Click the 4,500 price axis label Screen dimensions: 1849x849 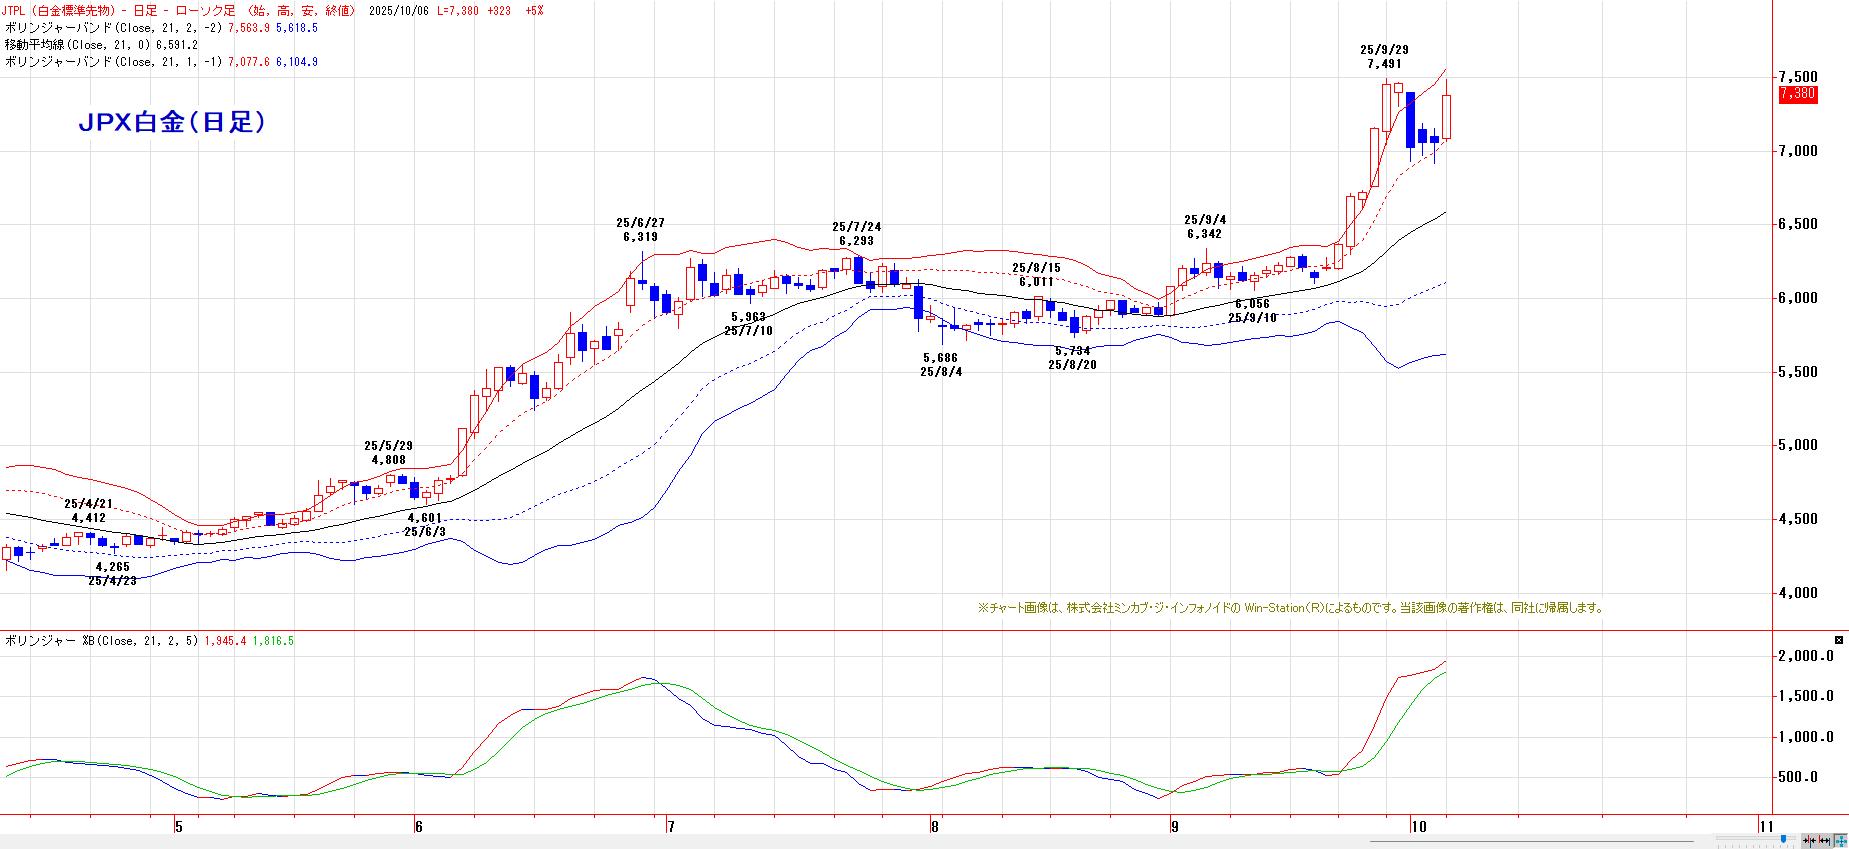coord(1797,519)
